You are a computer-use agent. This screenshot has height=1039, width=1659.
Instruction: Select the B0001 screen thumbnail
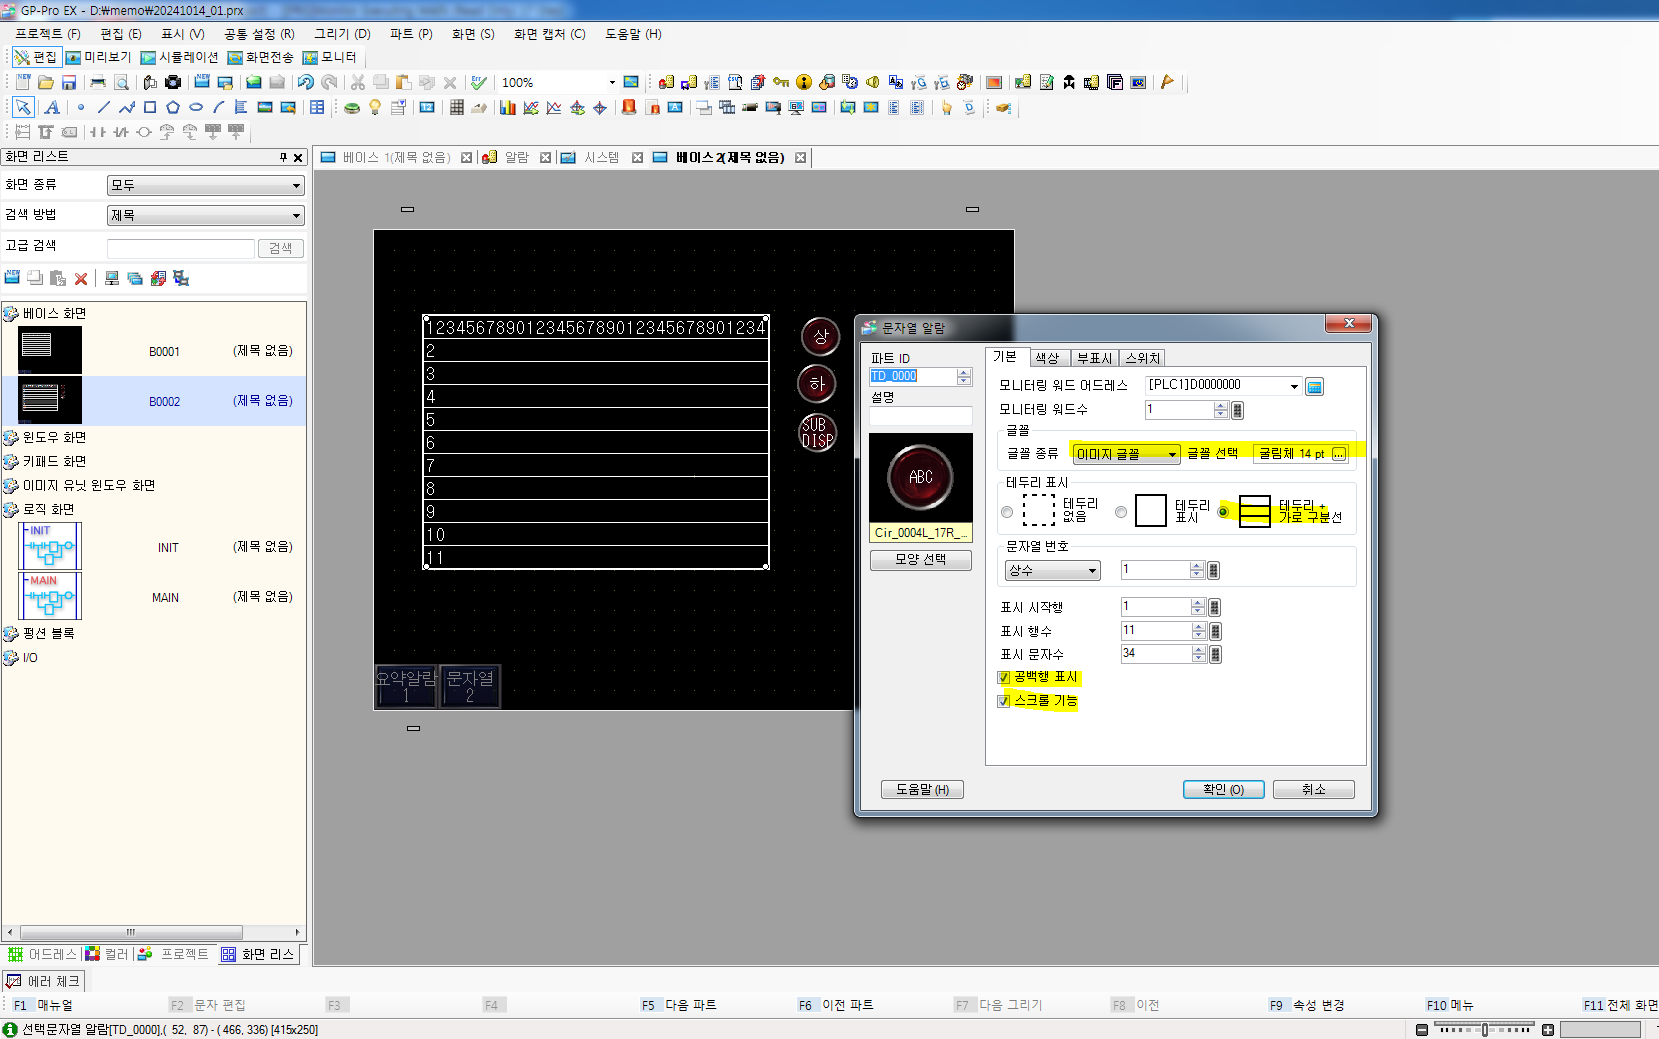(49, 350)
